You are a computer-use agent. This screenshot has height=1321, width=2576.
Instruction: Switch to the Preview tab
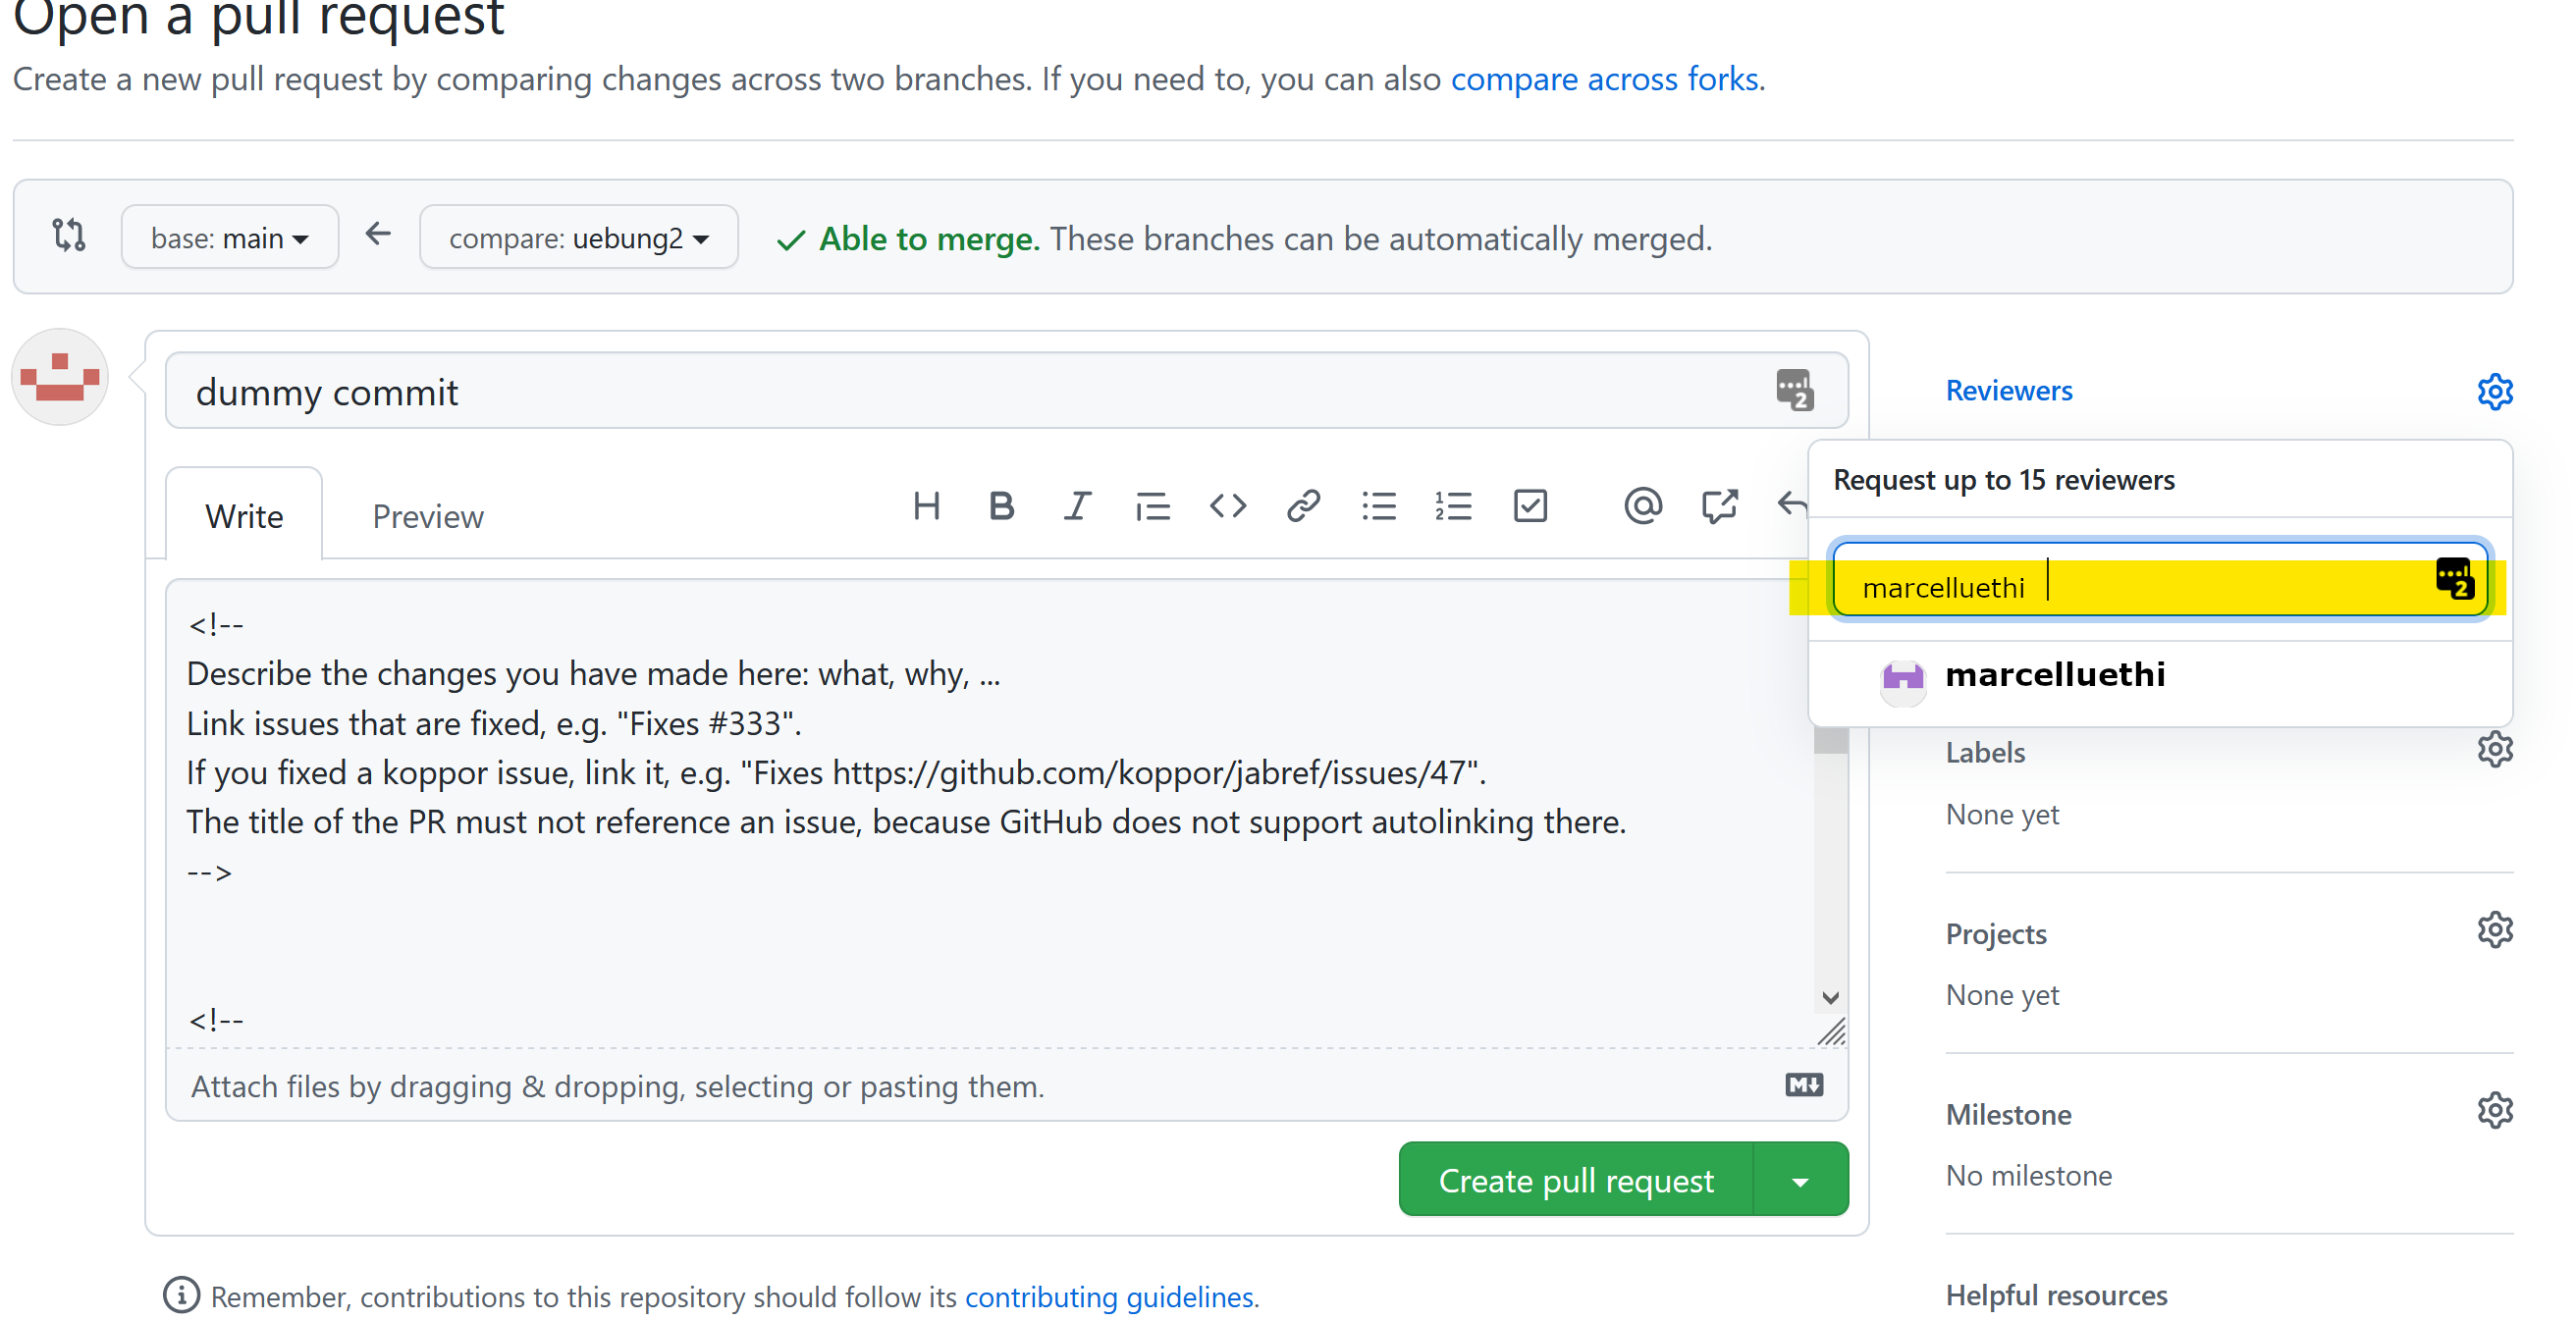tap(428, 516)
